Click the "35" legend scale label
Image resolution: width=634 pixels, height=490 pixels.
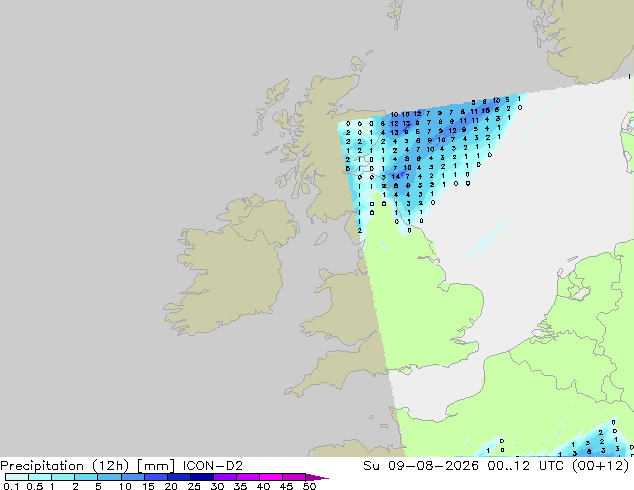[240, 486]
